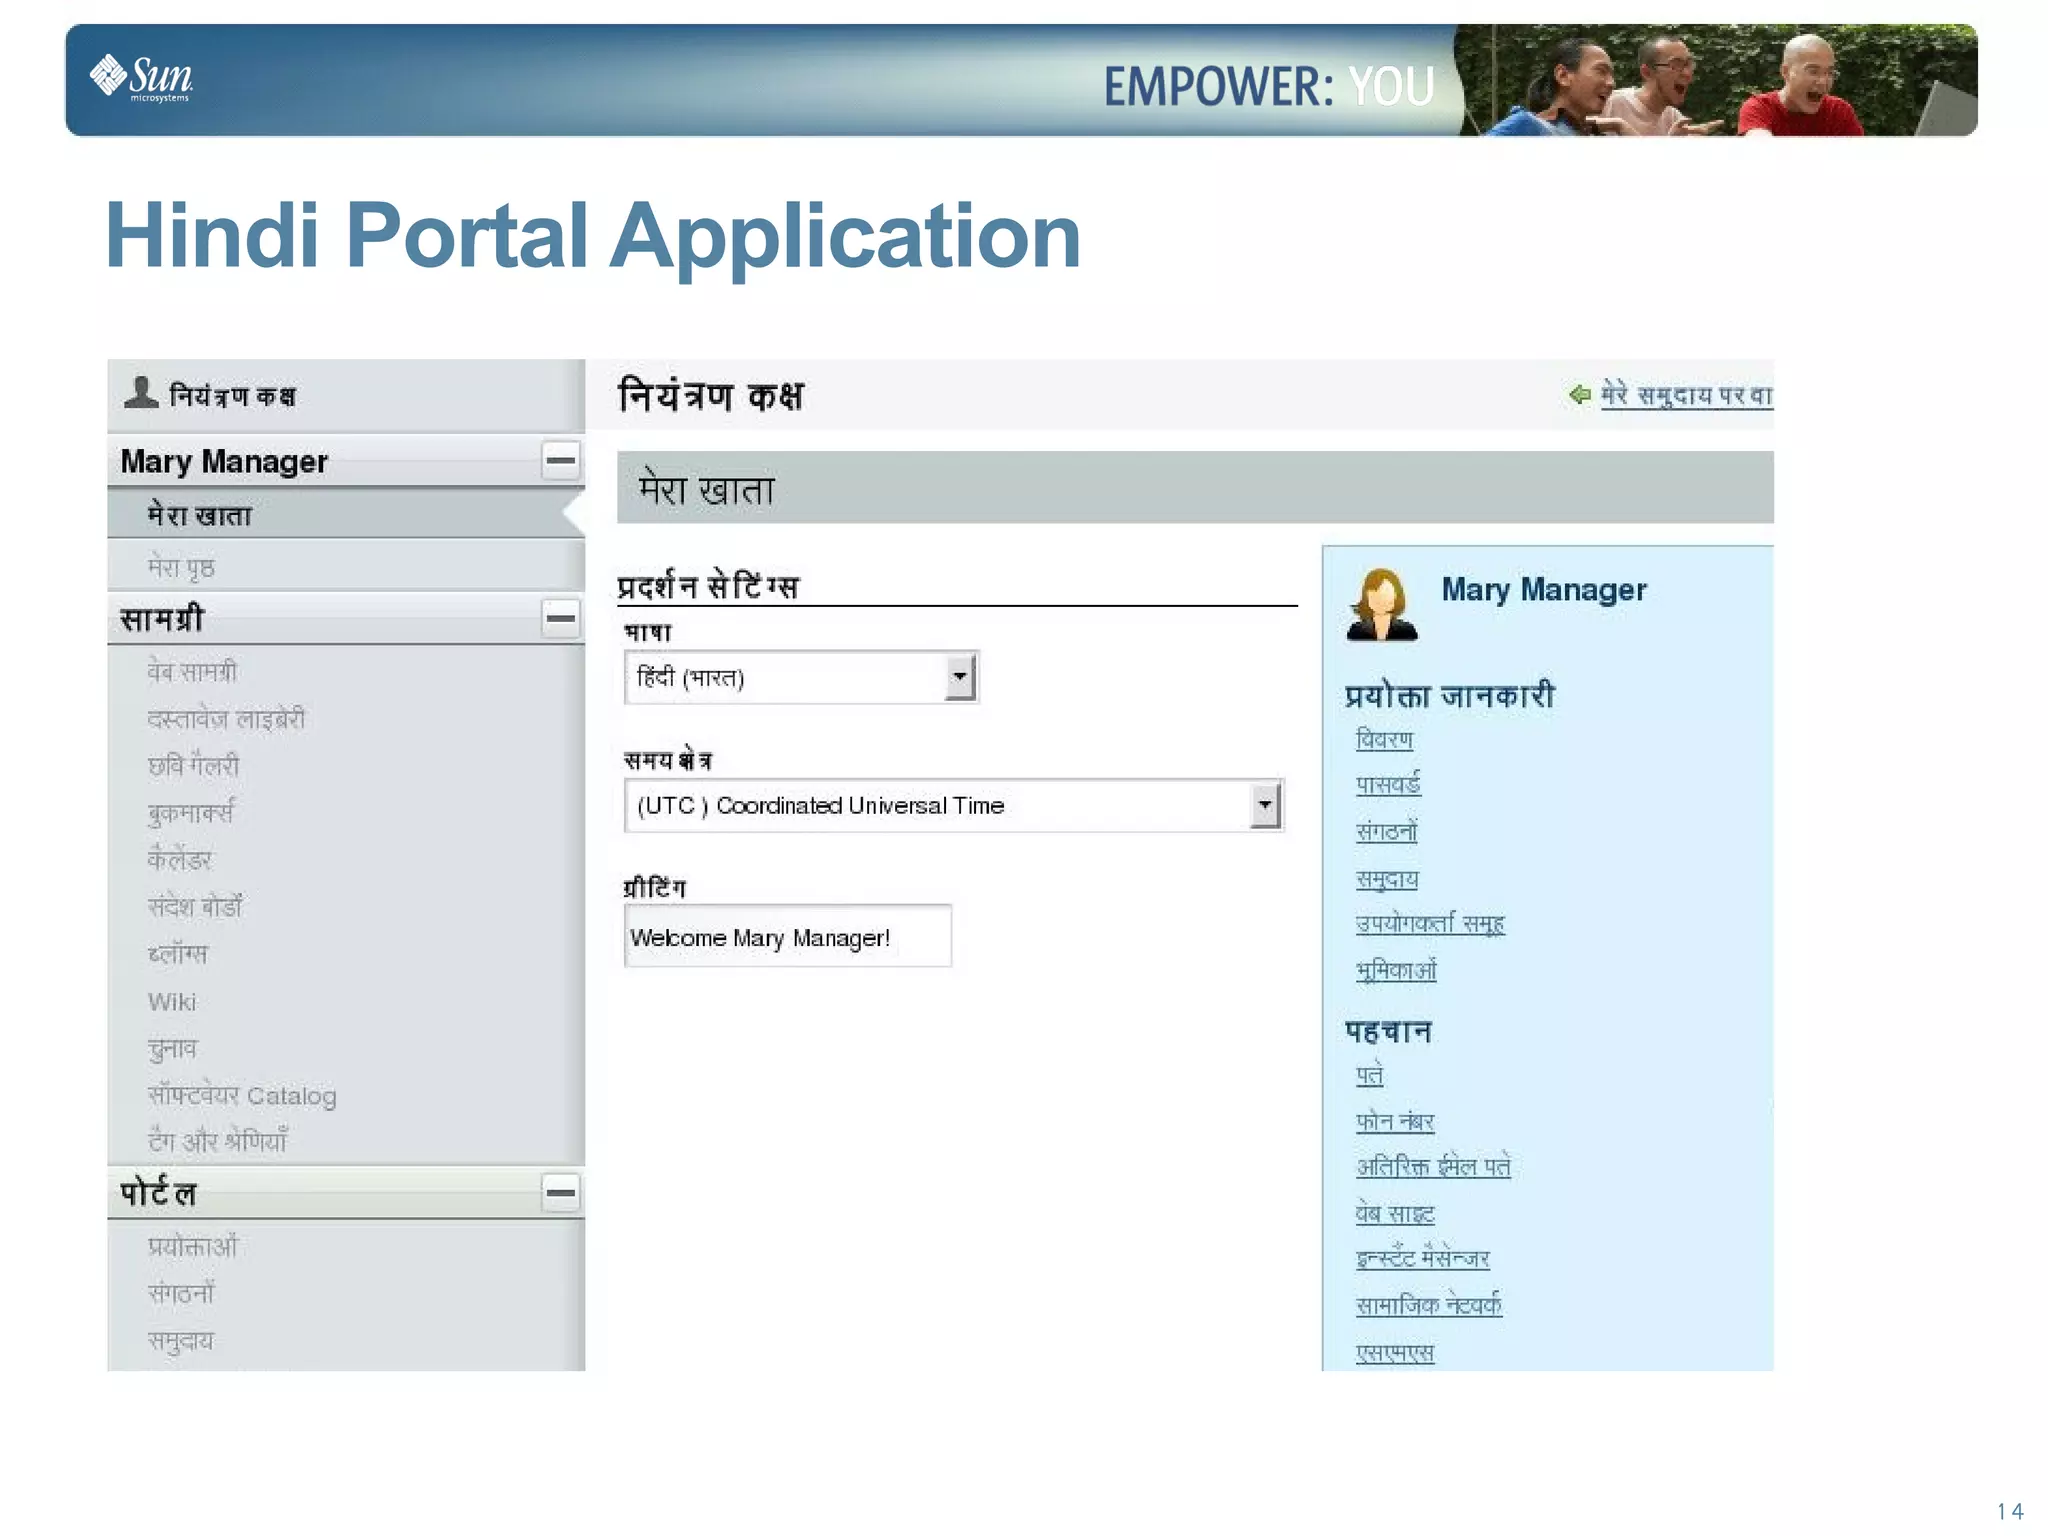Click the Sun Microsystems logo
Image resolution: width=2048 pixels, height=1536 pixels.
142,78
